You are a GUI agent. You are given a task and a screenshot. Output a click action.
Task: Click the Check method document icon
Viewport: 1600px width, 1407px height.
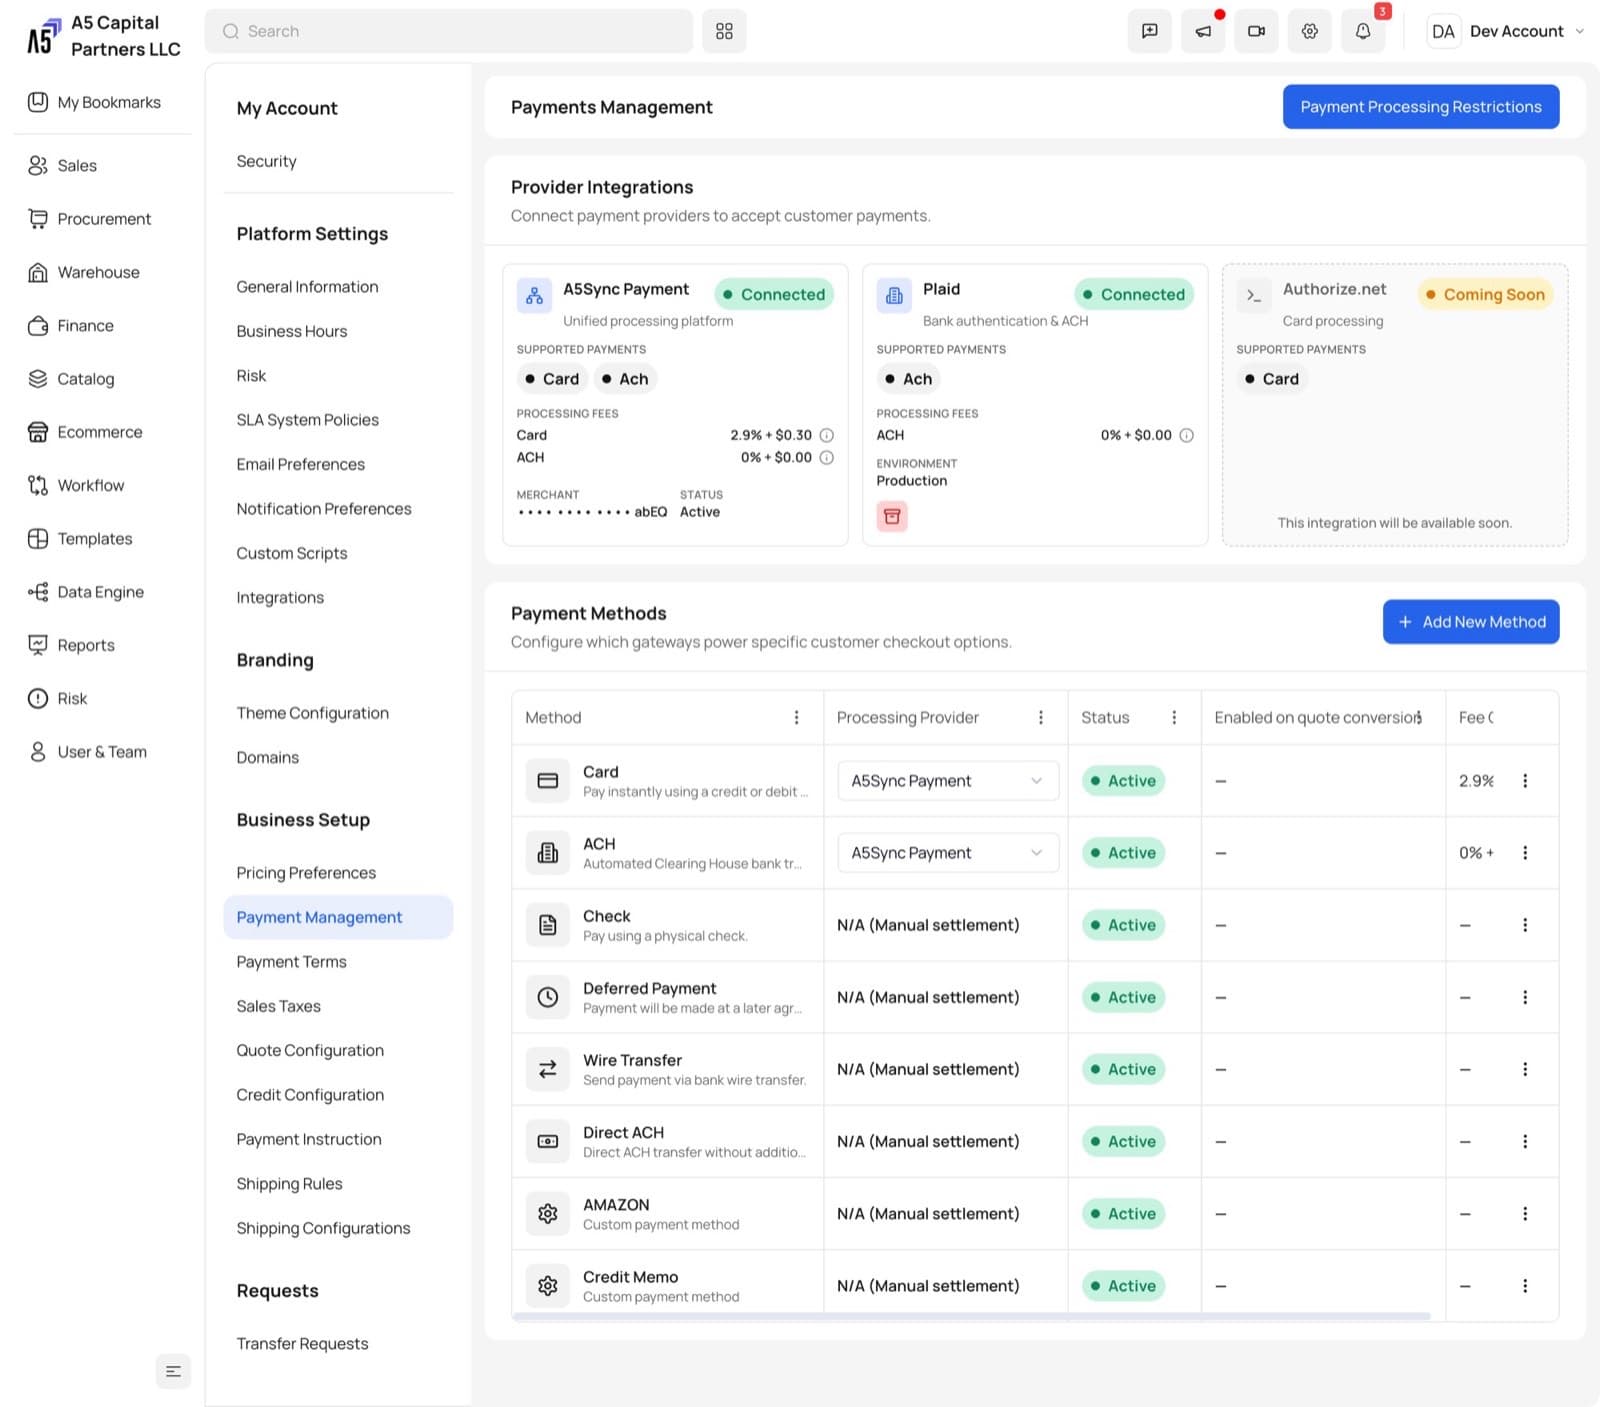[x=547, y=925]
